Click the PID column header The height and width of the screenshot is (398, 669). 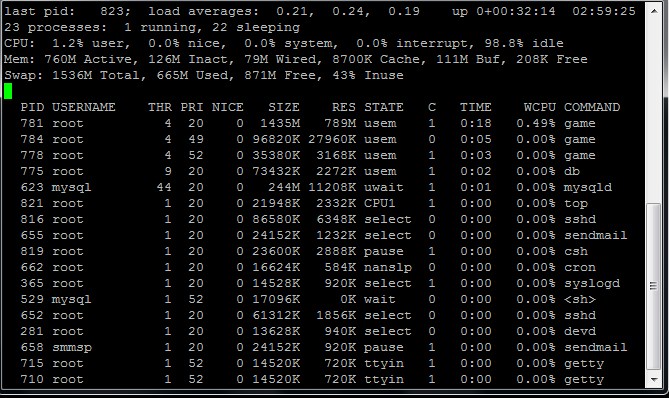[x=32, y=107]
